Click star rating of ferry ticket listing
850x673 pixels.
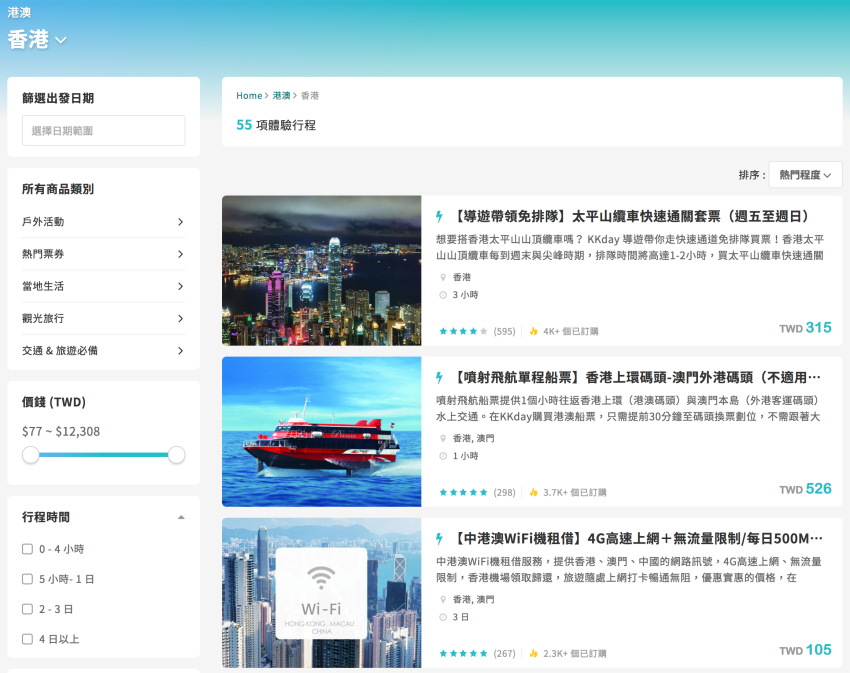click(463, 492)
